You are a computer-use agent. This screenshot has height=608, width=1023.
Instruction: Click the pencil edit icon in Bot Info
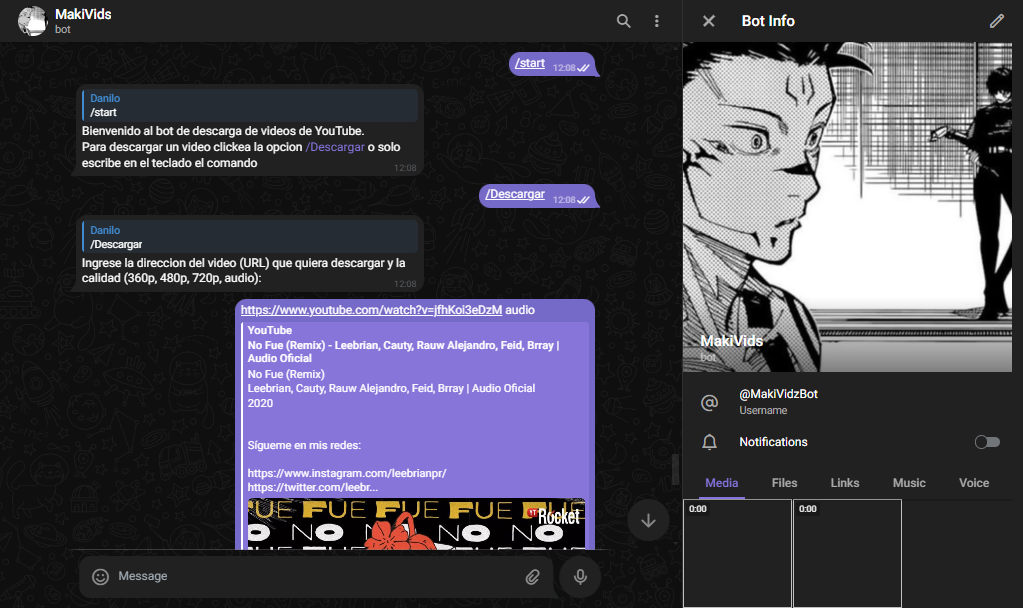(996, 21)
